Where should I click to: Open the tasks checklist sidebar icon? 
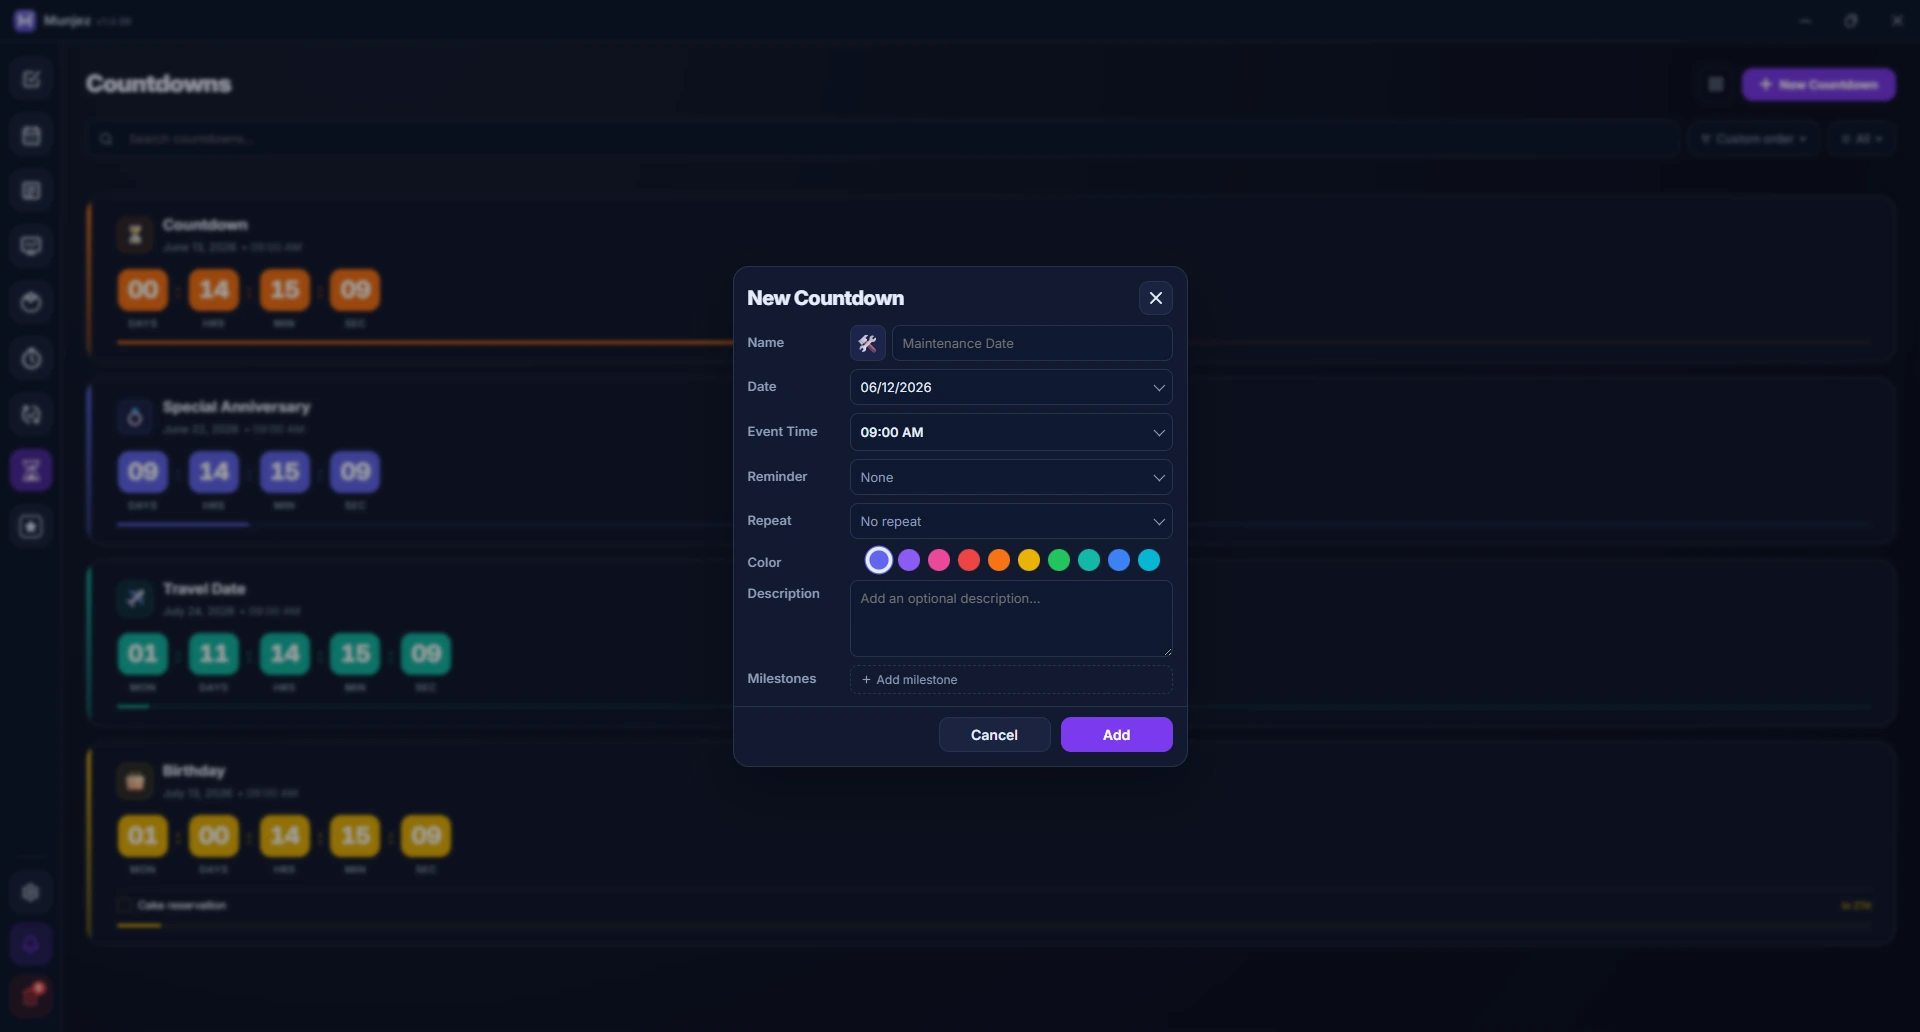pos(31,79)
